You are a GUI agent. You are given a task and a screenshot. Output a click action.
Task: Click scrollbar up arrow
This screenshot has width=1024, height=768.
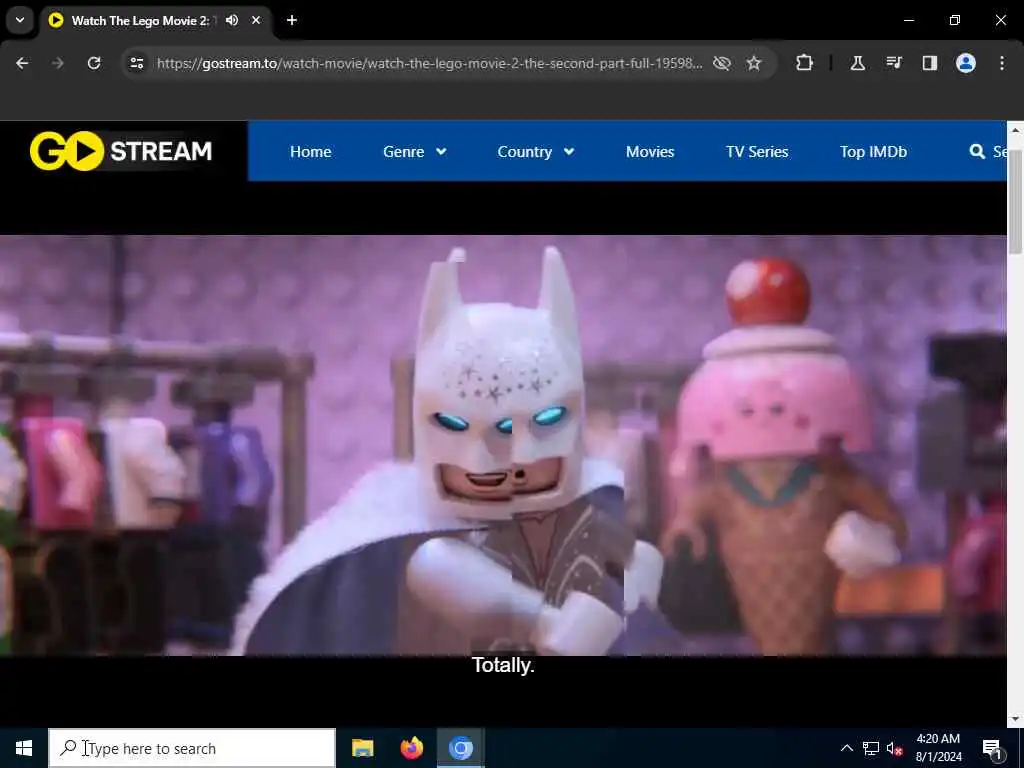pyautogui.click(x=1015, y=129)
